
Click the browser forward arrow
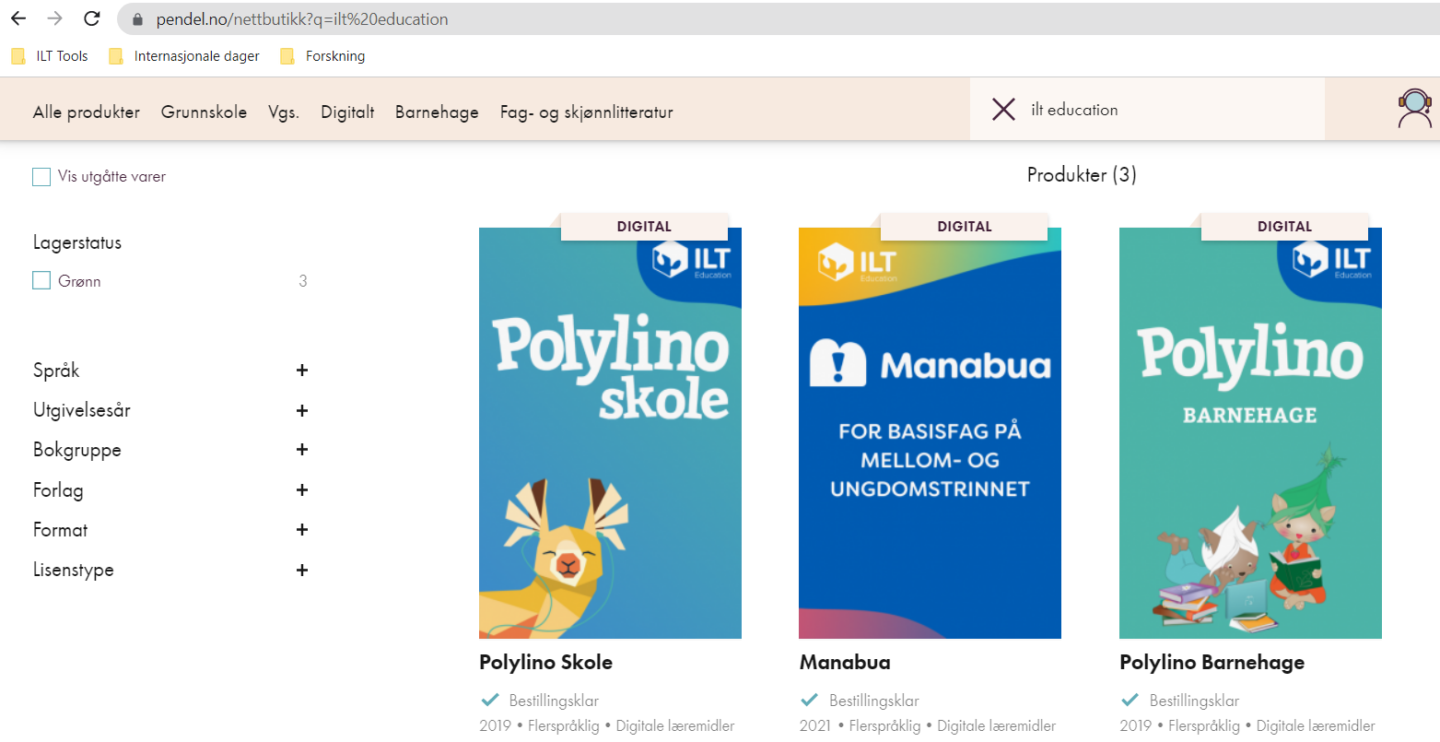pyautogui.click(x=55, y=19)
